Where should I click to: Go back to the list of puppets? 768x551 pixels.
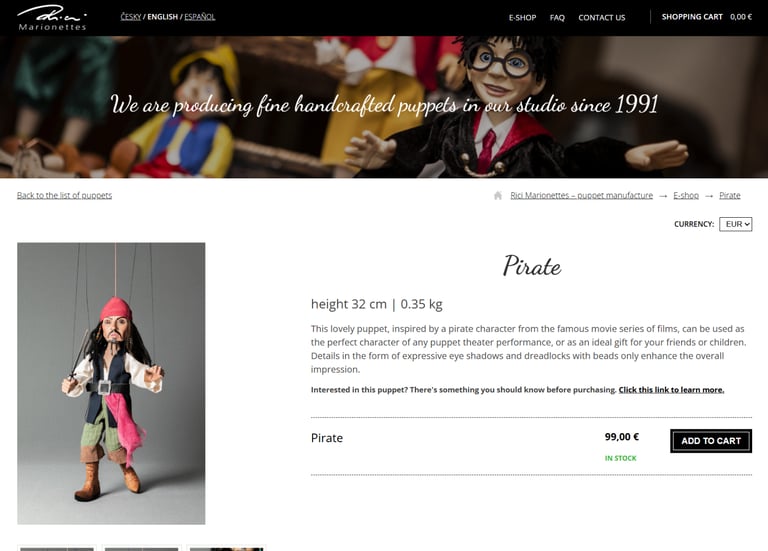click(x=64, y=195)
